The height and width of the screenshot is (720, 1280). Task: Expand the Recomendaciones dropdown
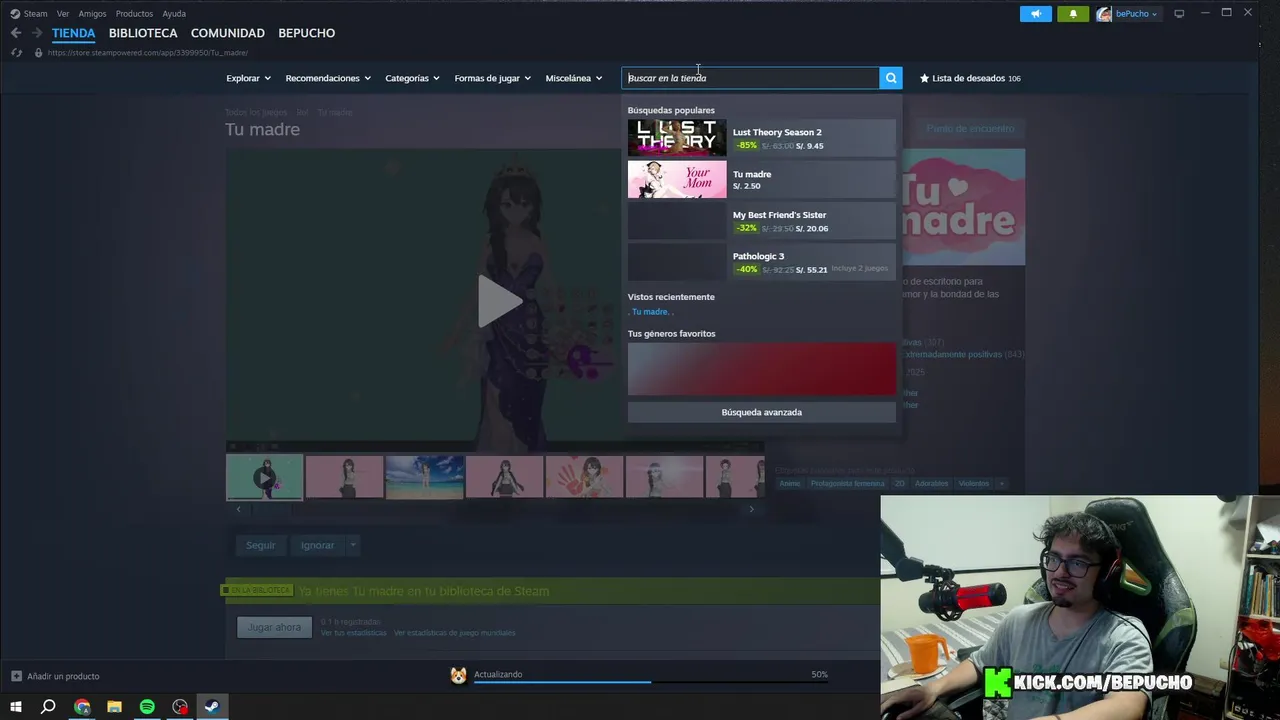328,78
